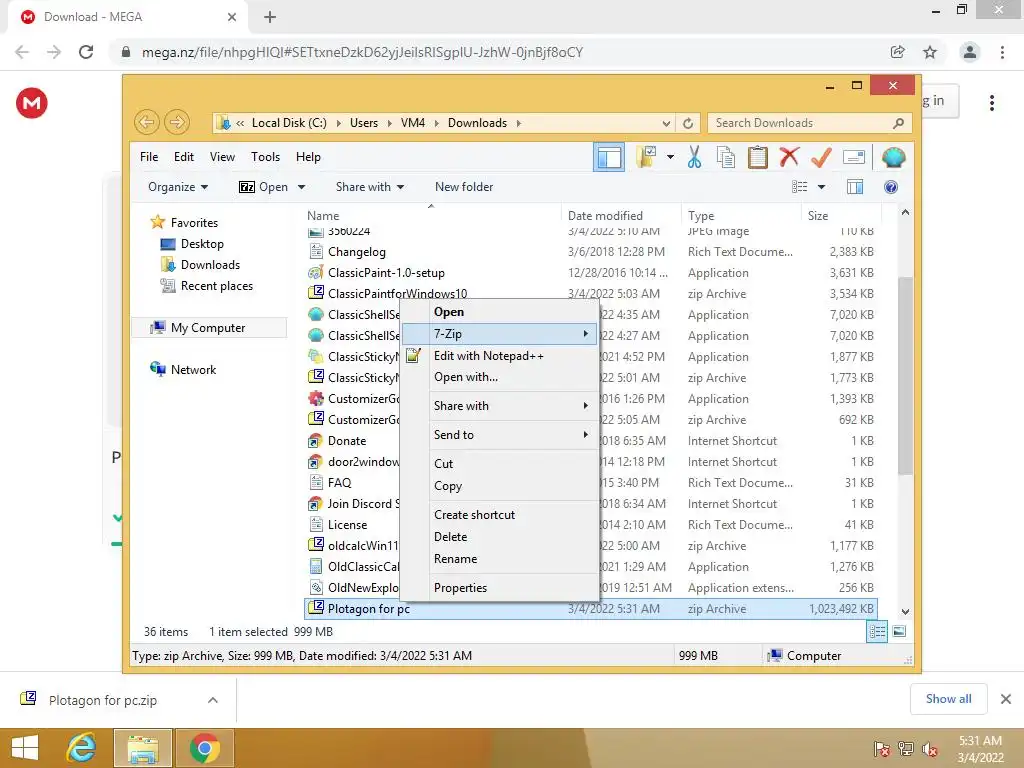The image size is (1024, 768).
Task: Click the change view icon
Action: point(800,187)
